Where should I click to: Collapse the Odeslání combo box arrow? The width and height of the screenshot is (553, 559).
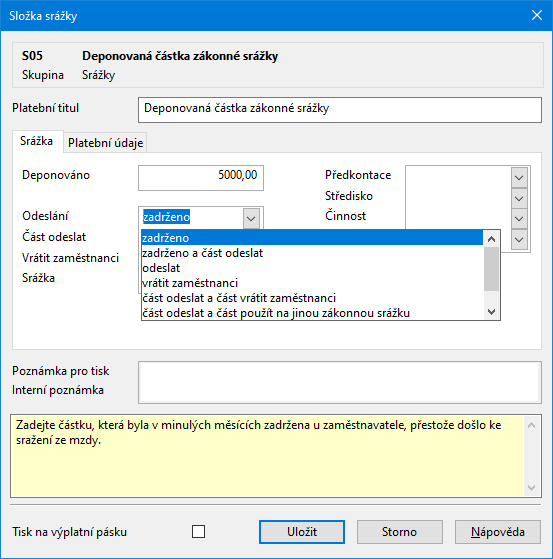(x=251, y=218)
